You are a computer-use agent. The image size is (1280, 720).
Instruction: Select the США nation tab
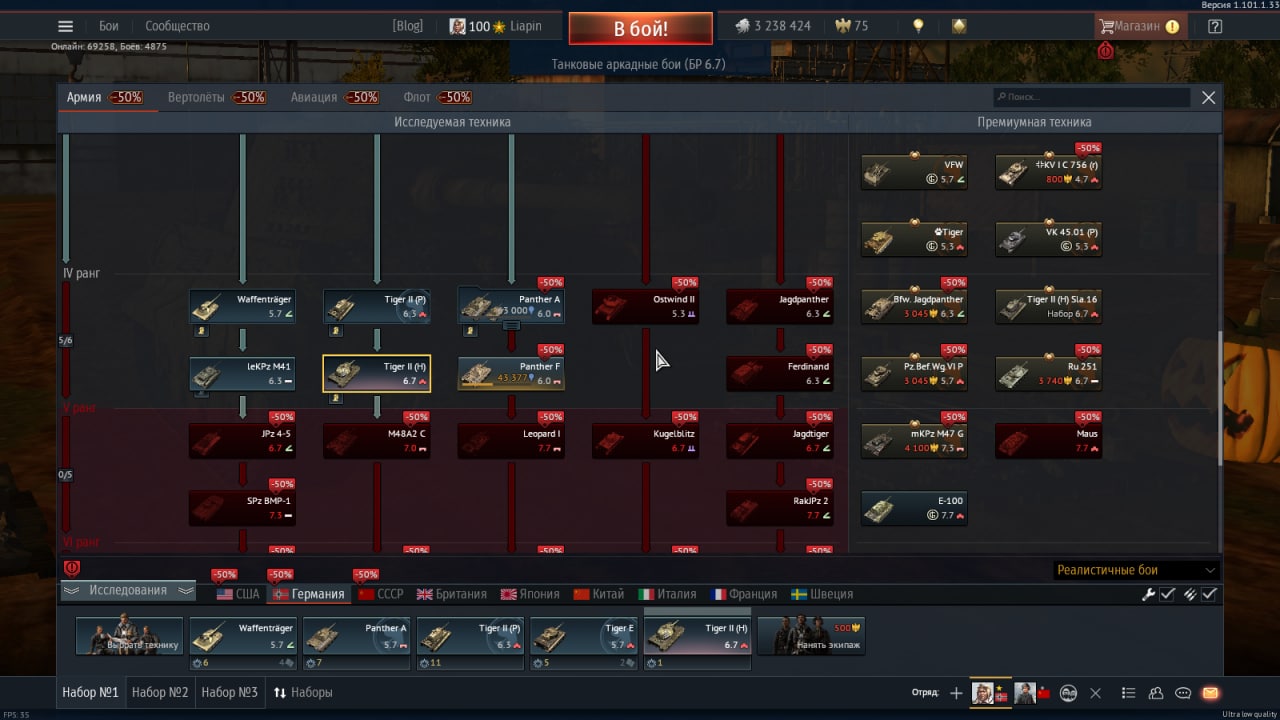coord(238,594)
